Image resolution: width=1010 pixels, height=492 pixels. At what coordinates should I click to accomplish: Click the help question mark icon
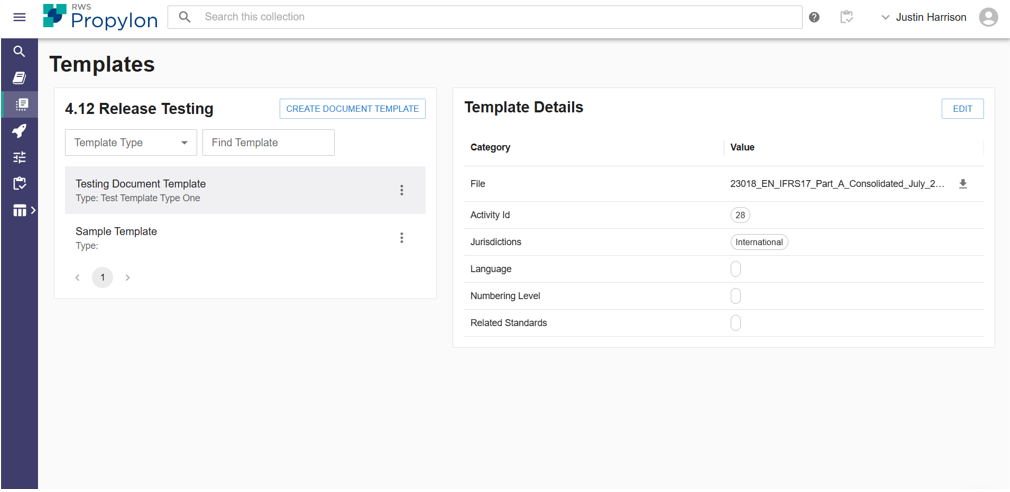click(814, 17)
